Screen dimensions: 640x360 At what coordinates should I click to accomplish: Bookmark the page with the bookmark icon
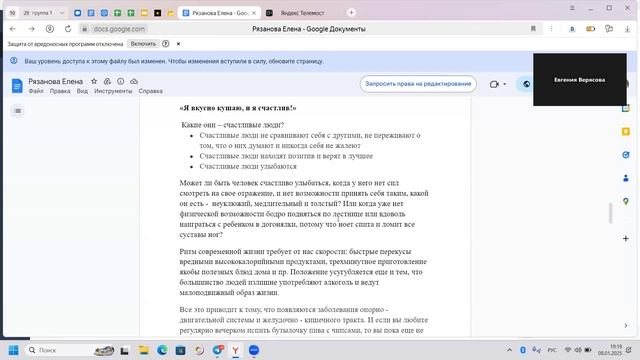[533, 29]
